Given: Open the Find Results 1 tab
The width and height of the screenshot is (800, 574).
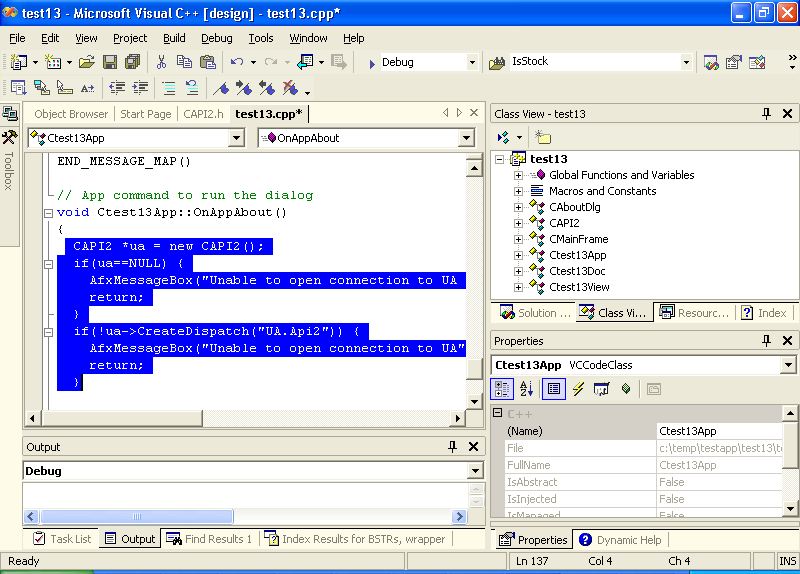Looking at the screenshot, I should 209,539.
